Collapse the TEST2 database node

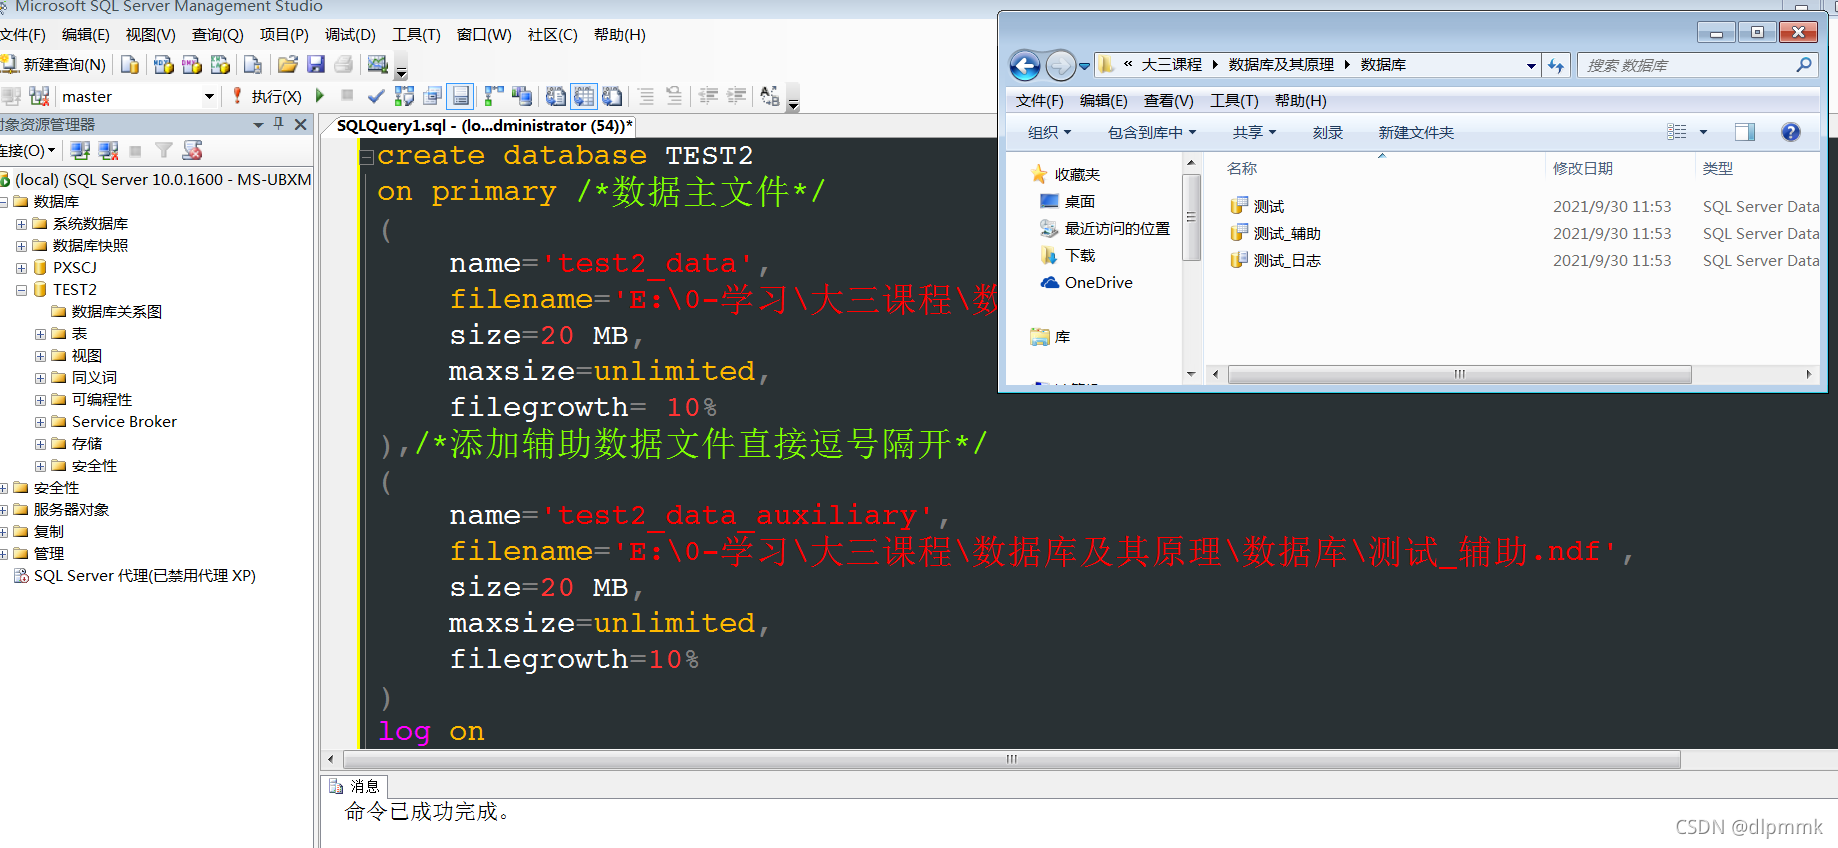point(21,290)
